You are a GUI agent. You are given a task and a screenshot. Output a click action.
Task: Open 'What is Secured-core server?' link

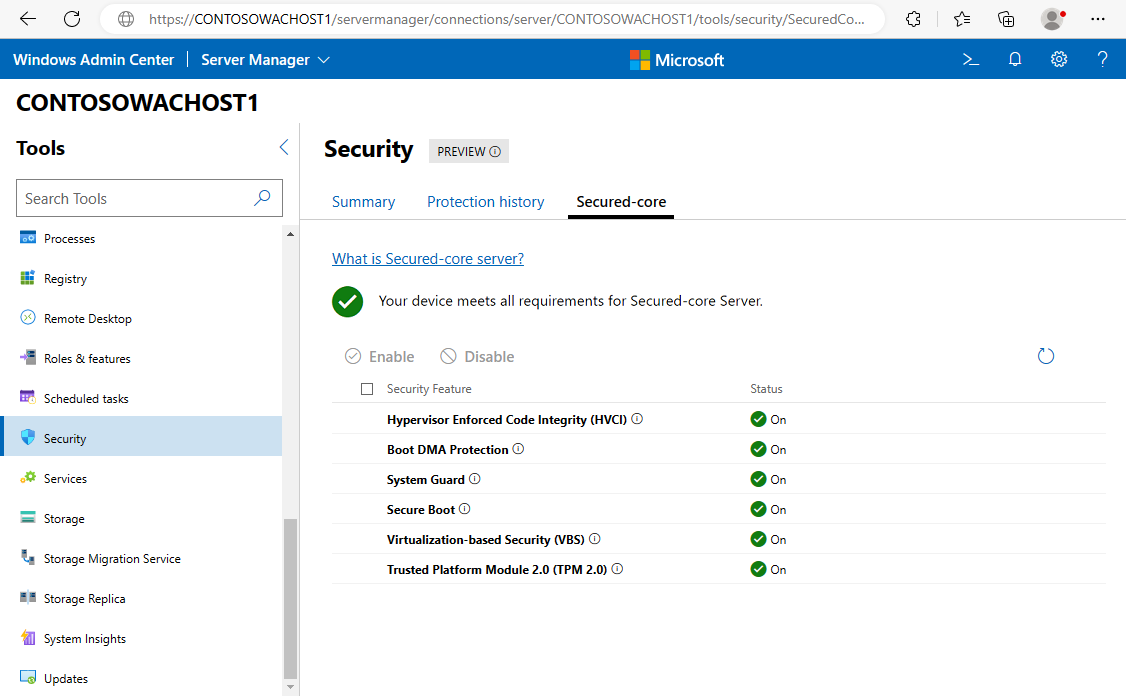point(428,259)
